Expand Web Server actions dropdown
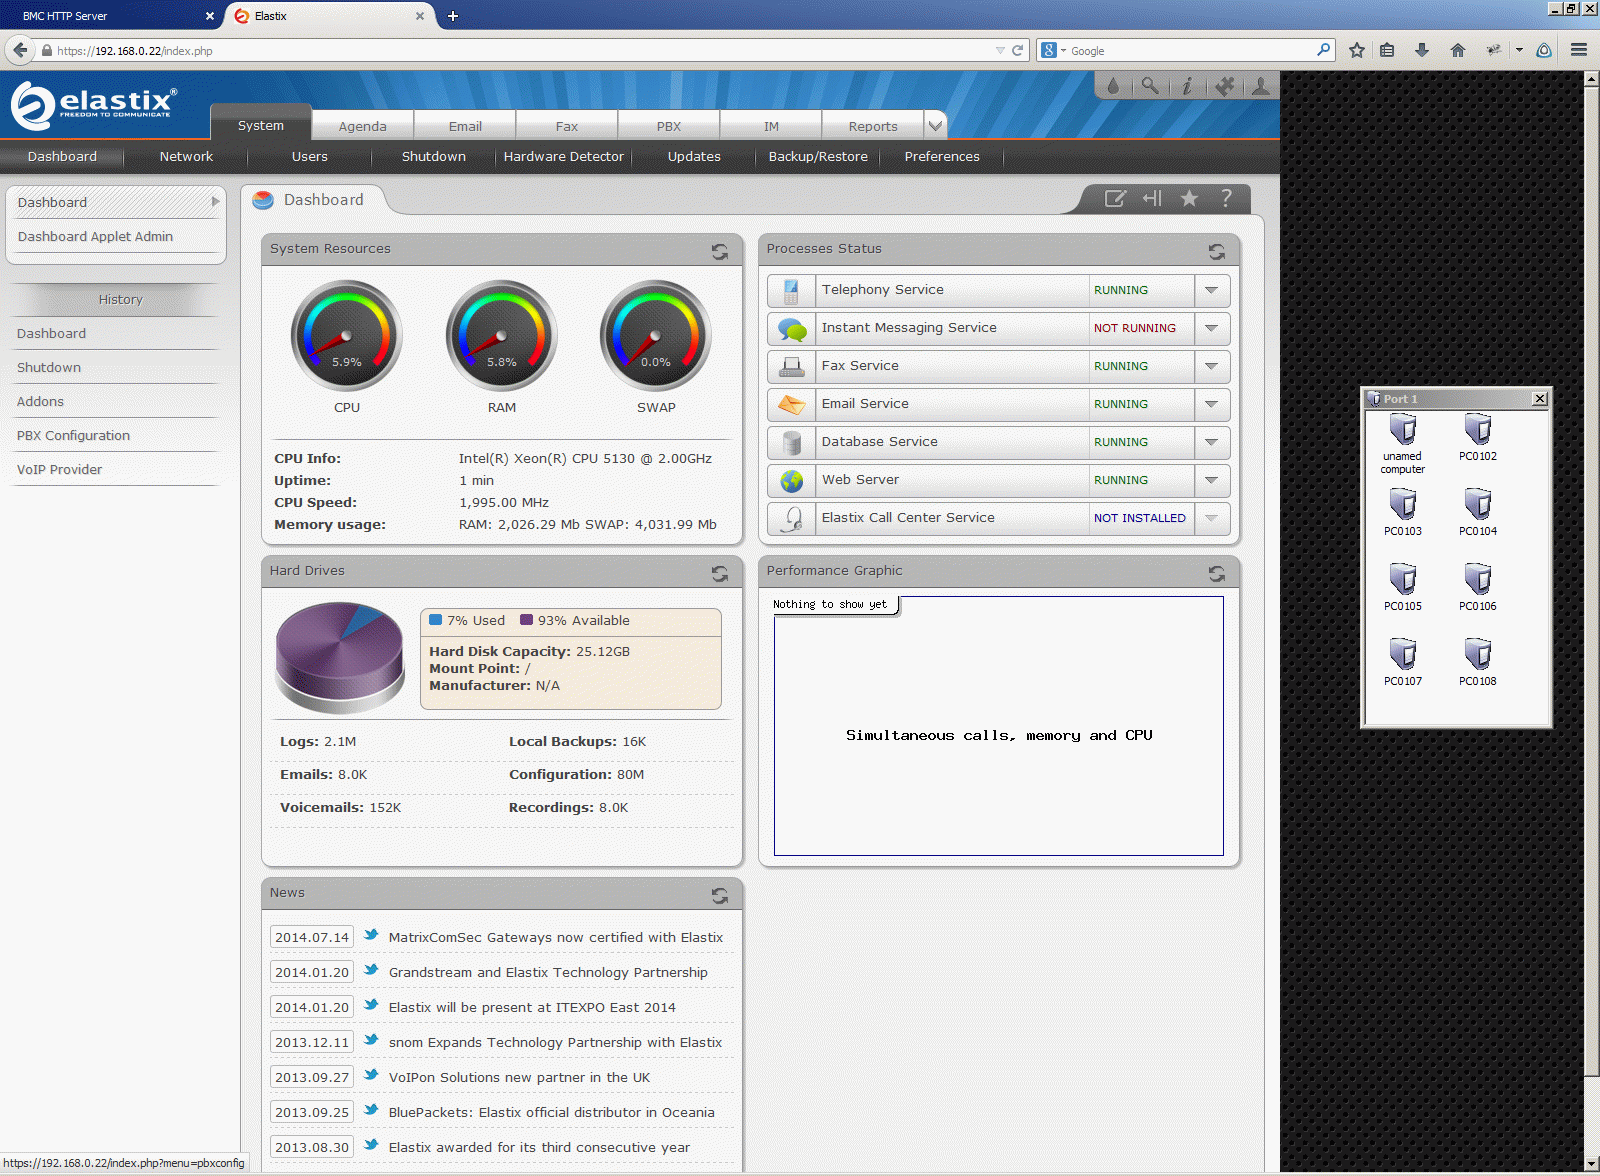Screen dimensions: 1600x1176 [1212, 481]
